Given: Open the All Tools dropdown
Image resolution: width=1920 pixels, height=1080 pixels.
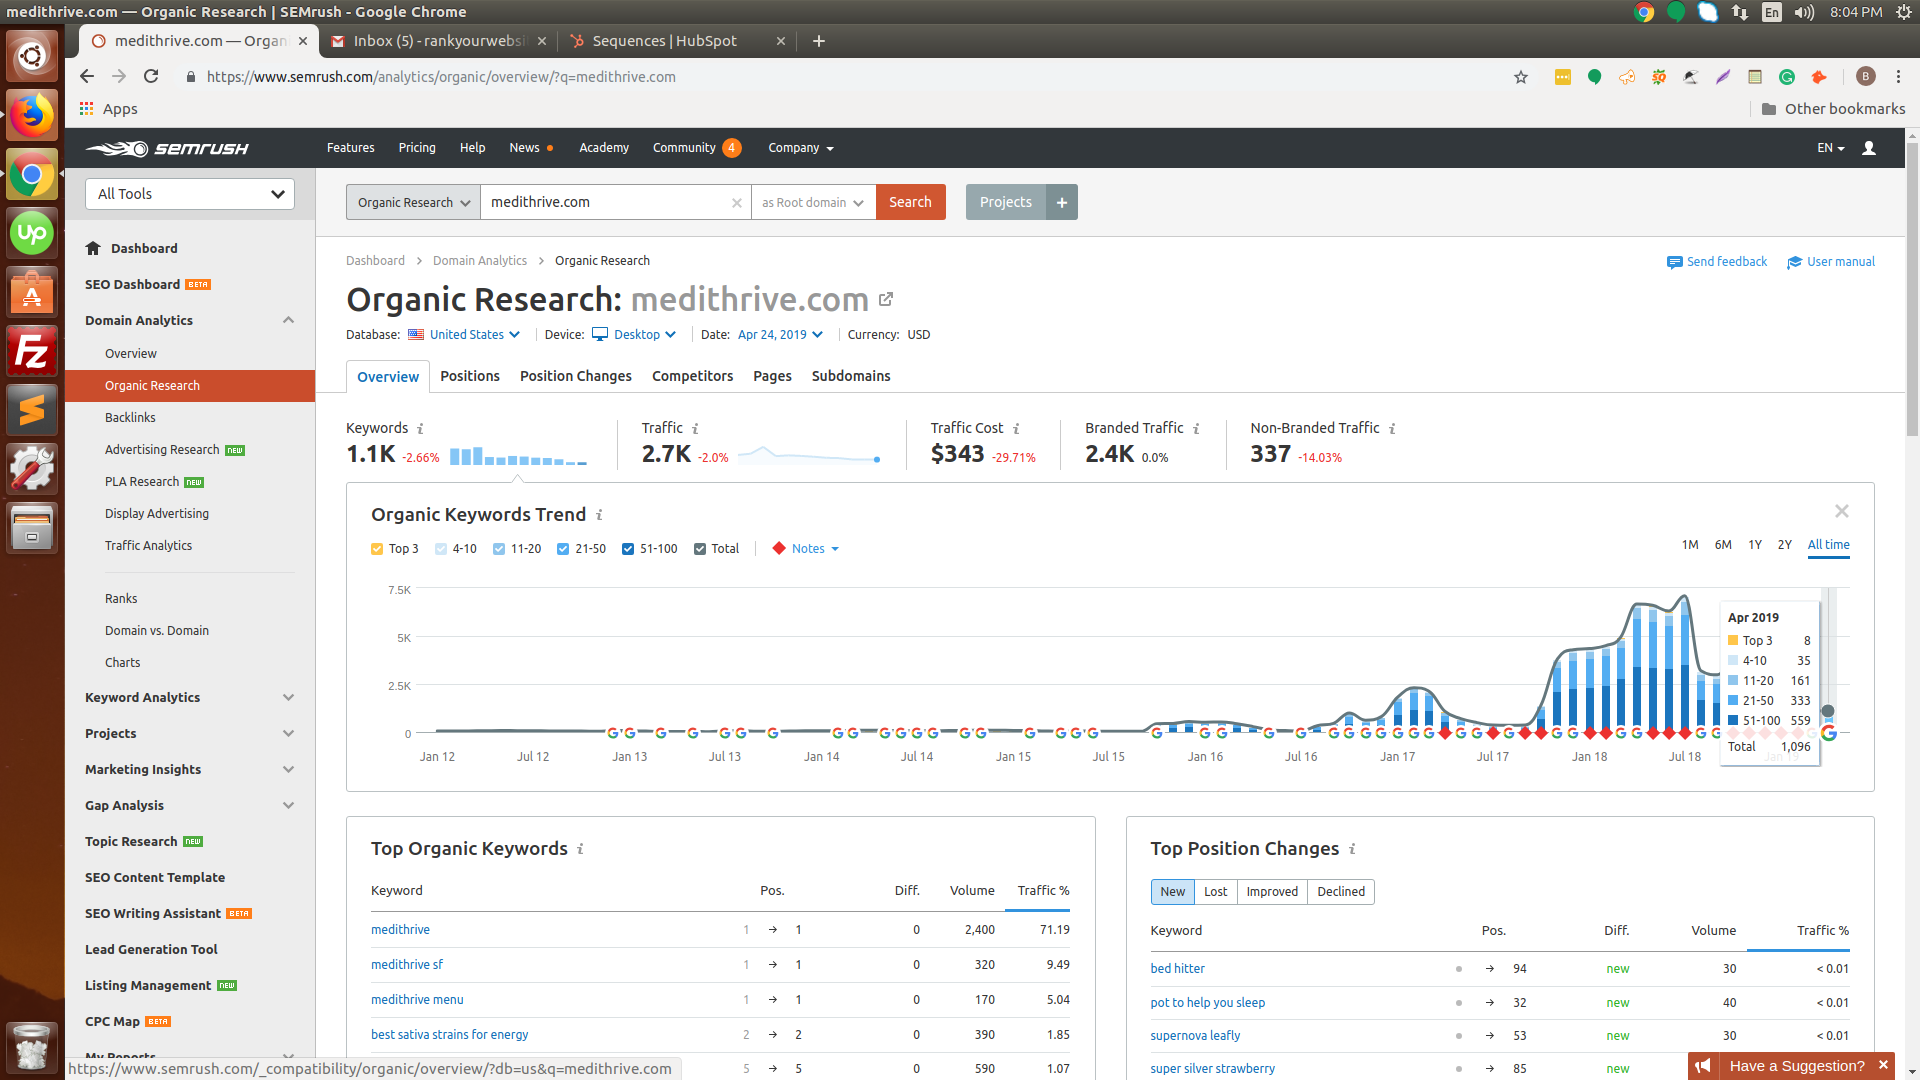Looking at the screenshot, I should [x=190, y=194].
